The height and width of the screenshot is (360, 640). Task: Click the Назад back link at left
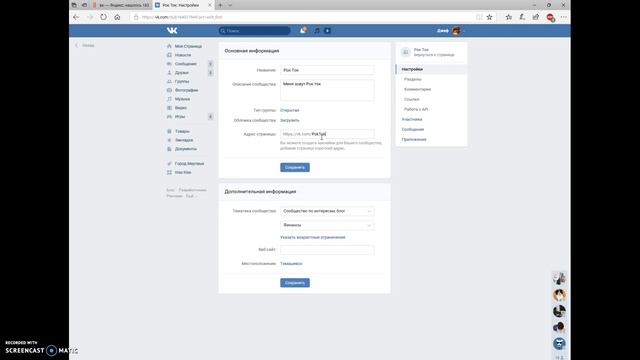[85, 45]
